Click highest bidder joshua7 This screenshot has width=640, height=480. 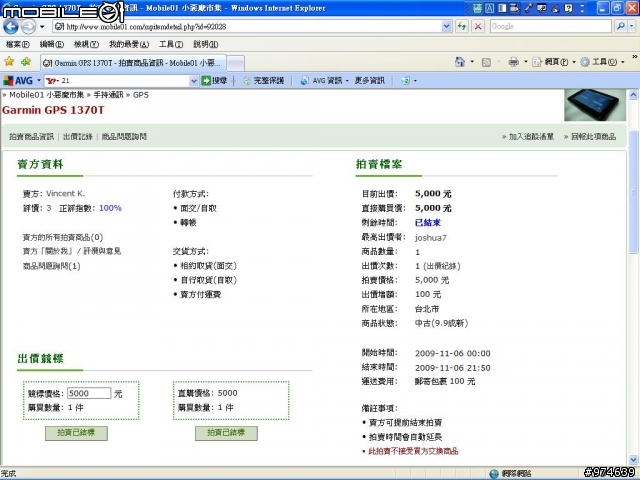tap(431, 238)
